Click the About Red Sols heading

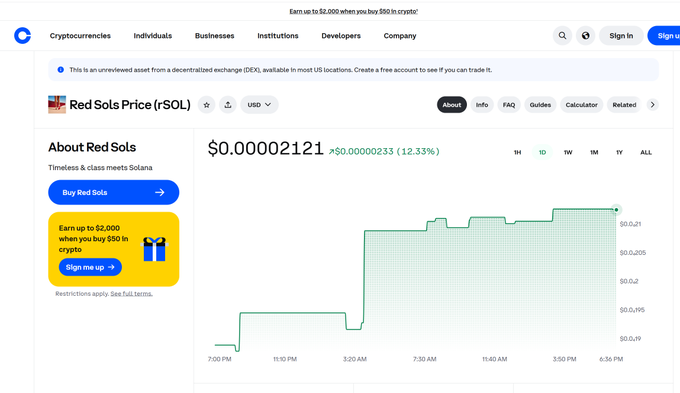click(92, 147)
